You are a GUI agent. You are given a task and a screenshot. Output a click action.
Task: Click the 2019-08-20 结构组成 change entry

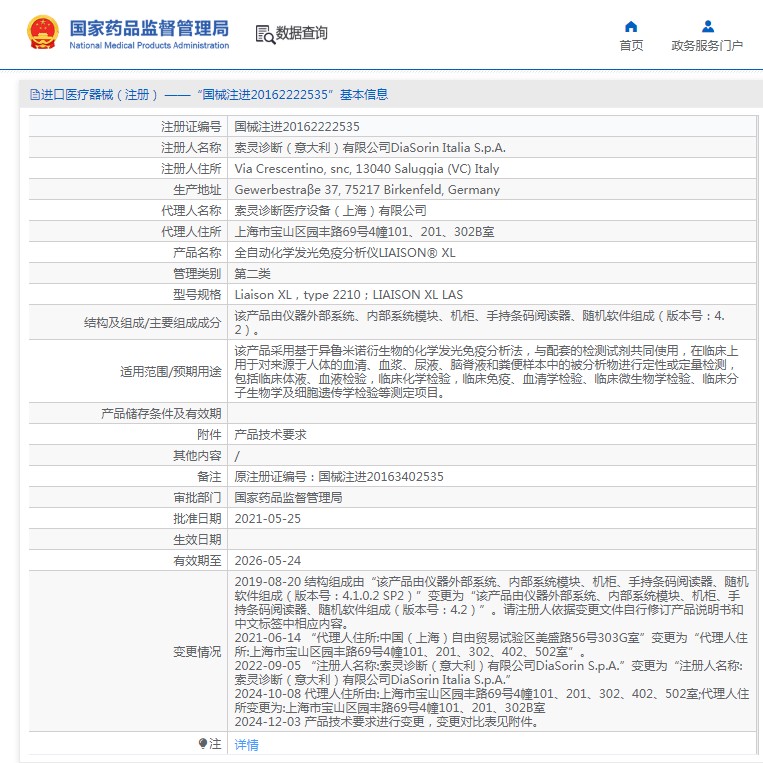coord(491,602)
